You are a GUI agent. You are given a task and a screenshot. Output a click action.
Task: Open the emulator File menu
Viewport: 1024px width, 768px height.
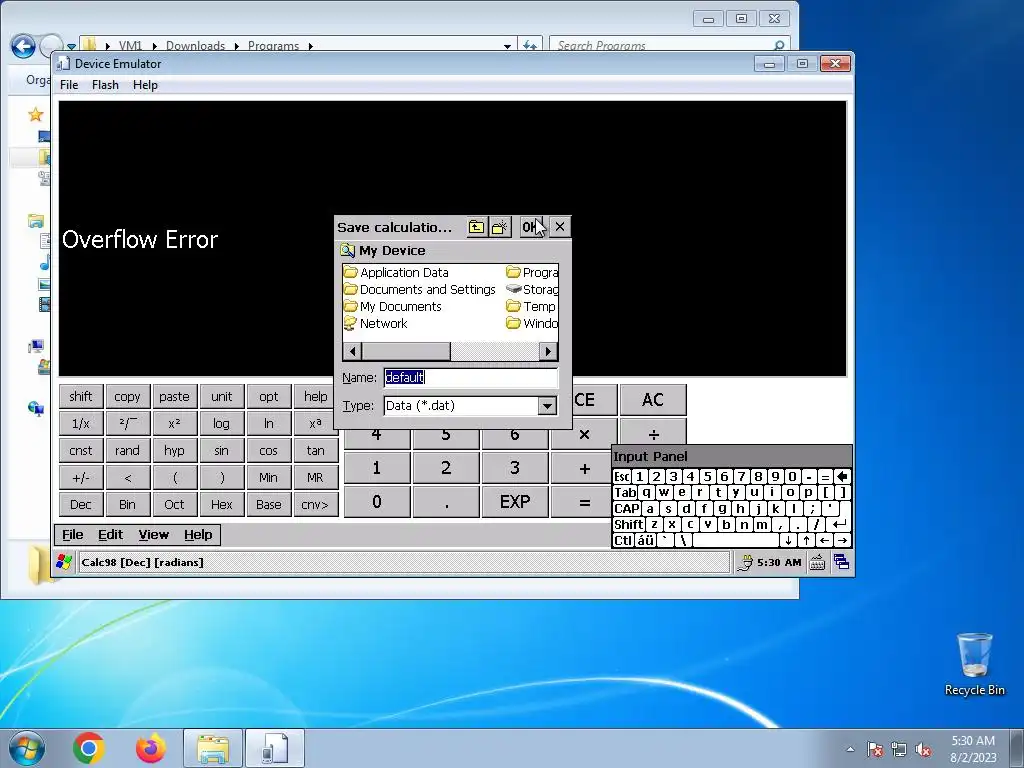point(69,85)
